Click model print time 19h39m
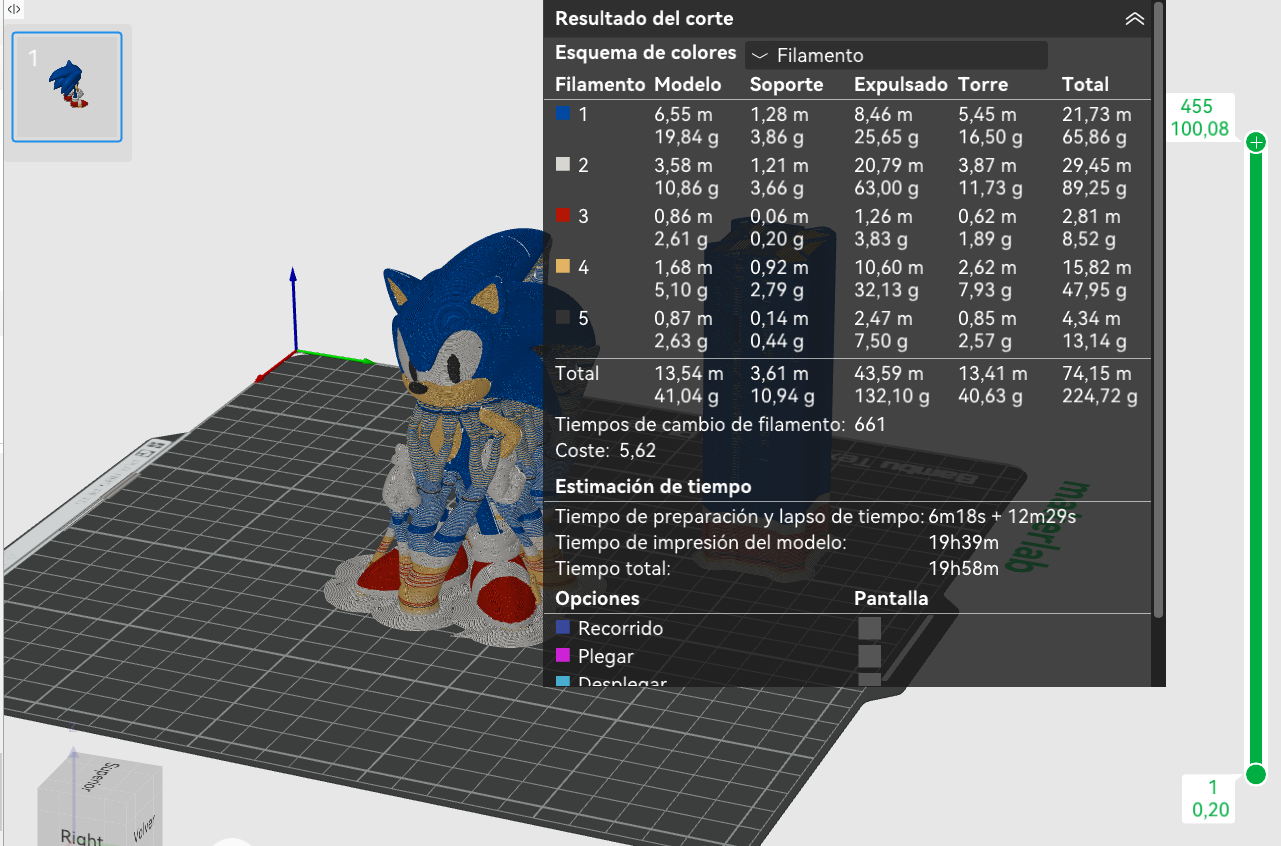 963,543
